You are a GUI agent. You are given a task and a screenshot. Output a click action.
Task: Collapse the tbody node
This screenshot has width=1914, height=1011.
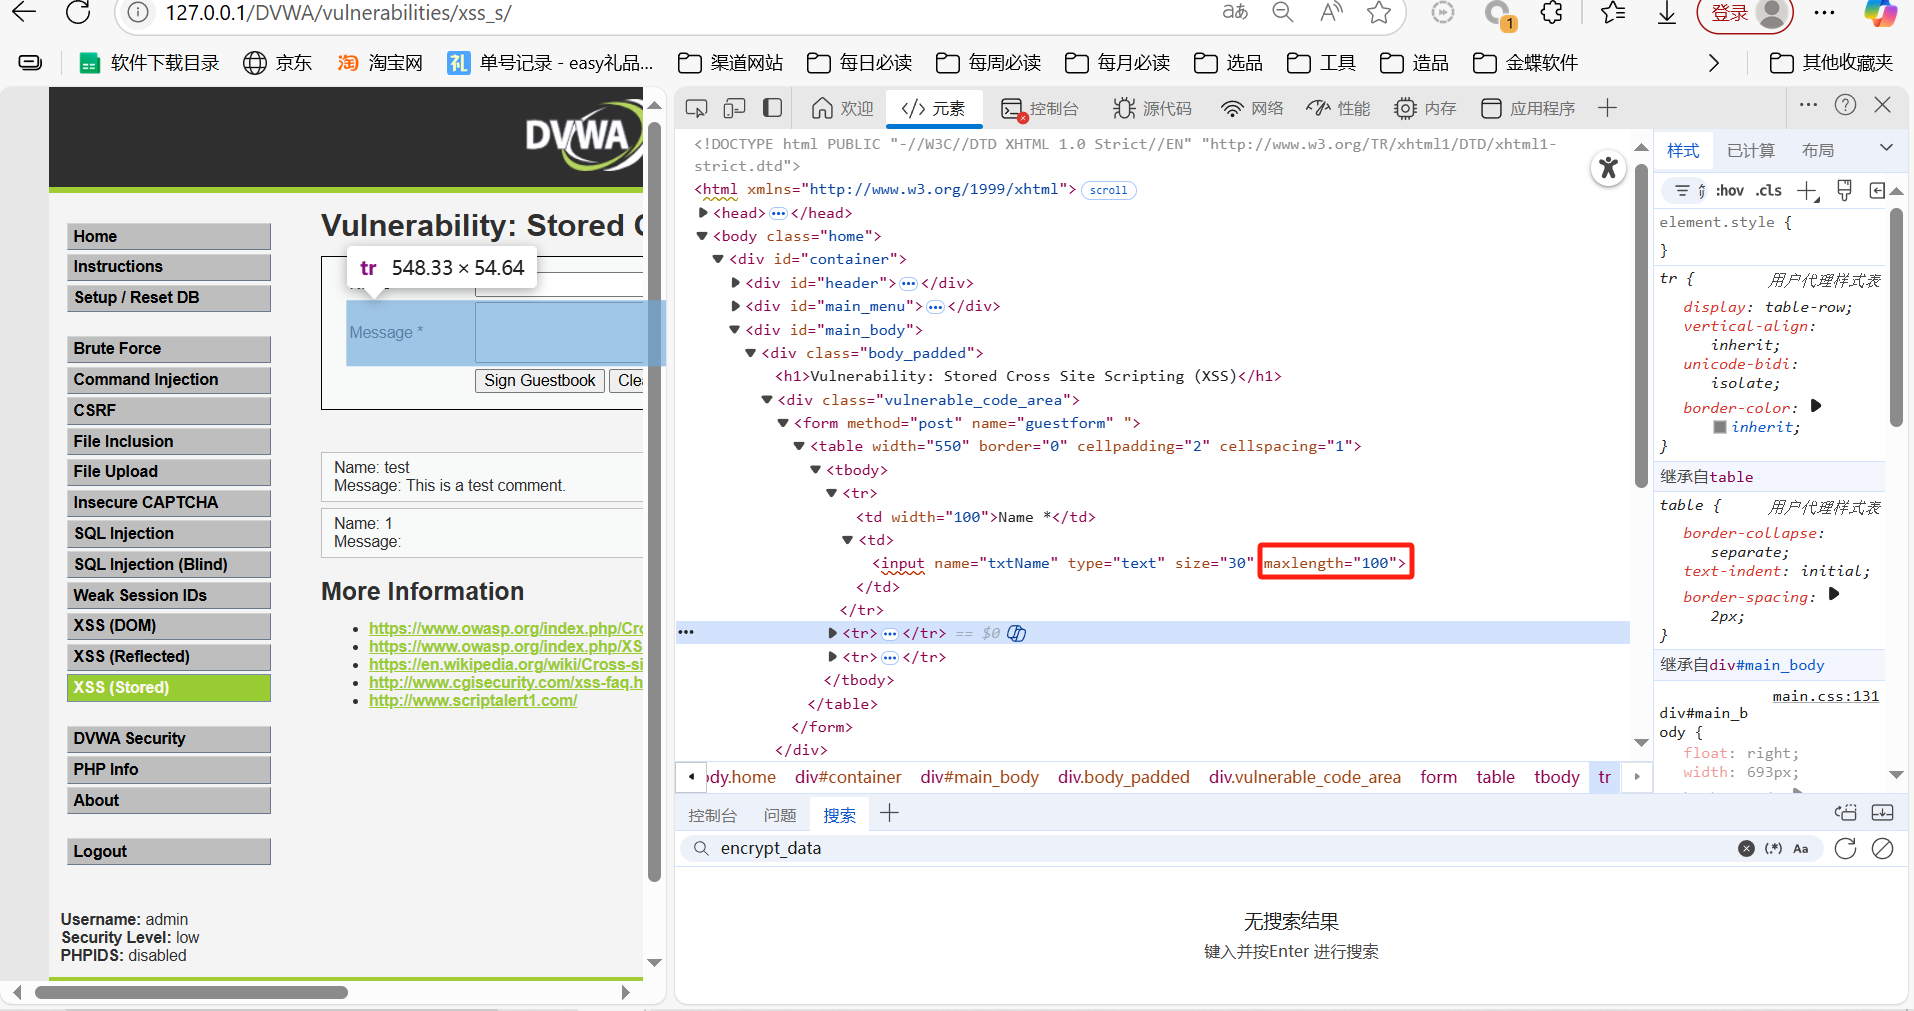click(x=816, y=470)
